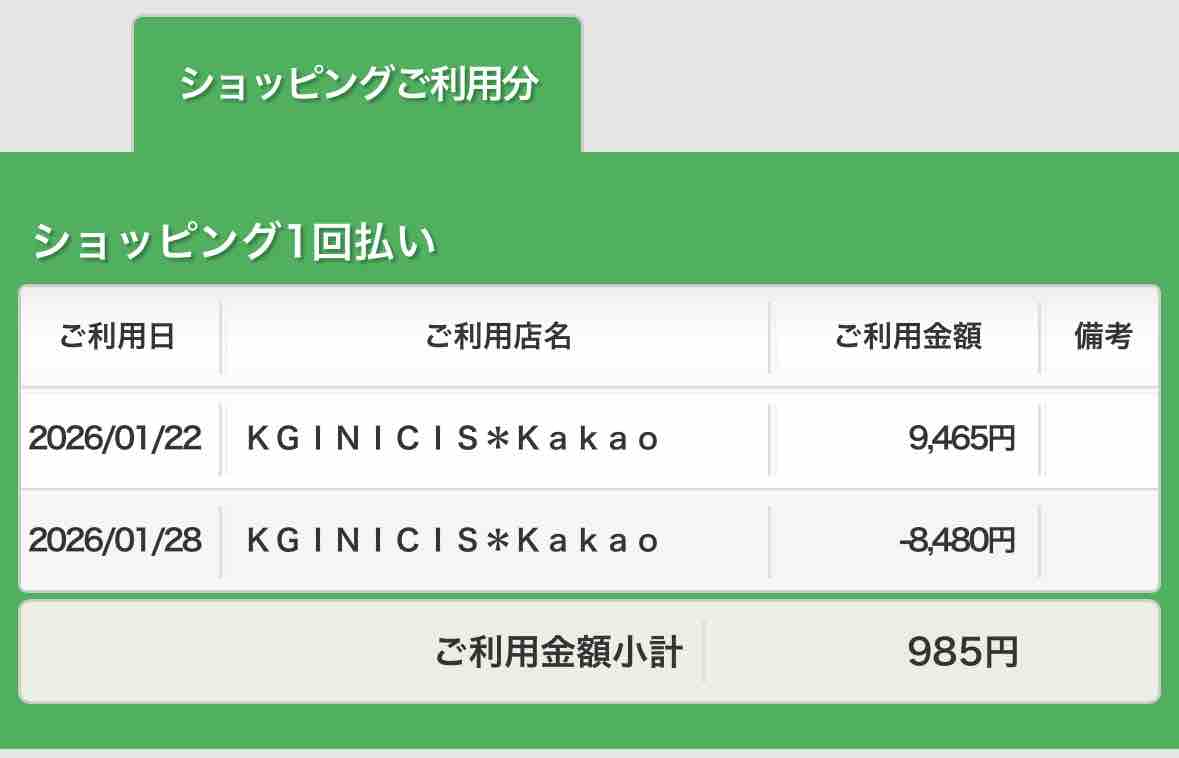Open the ショッピングご利用分 tab

(357, 83)
